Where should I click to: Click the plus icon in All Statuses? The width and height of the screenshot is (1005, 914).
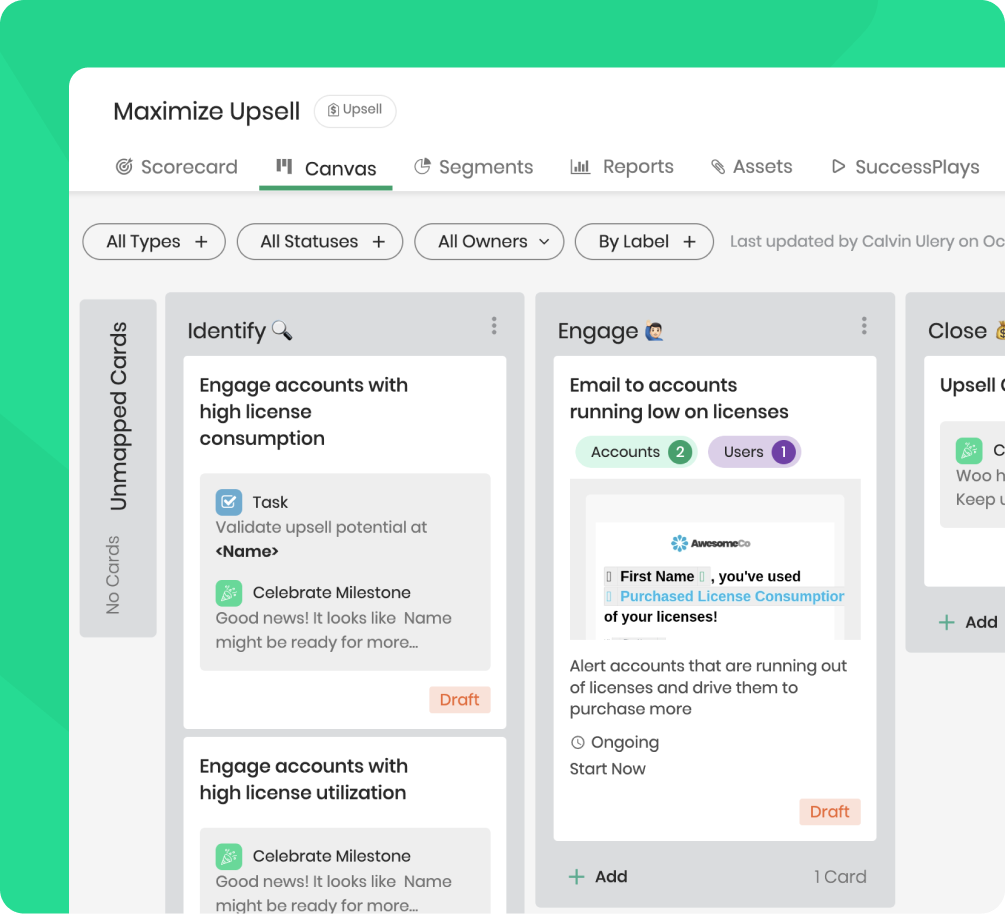(379, 242)
